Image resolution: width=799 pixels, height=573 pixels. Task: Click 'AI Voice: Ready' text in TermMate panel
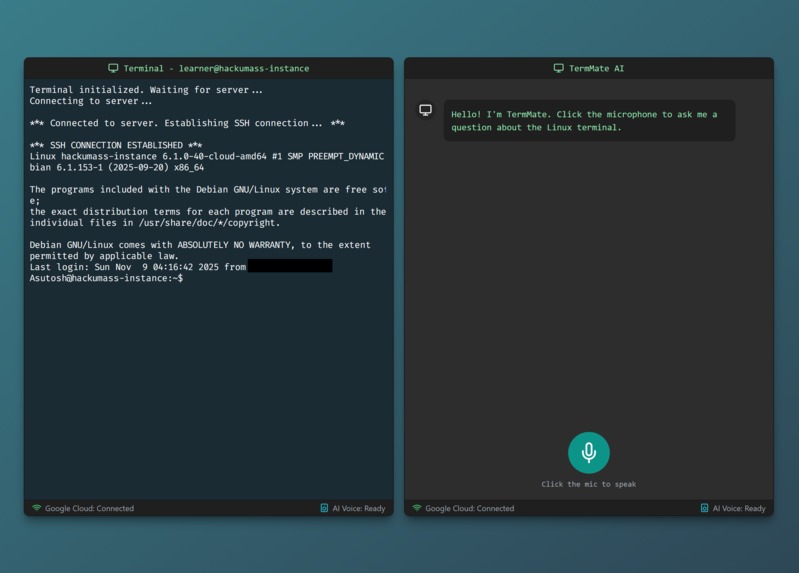pyautogui.click(x=739, y=508)
